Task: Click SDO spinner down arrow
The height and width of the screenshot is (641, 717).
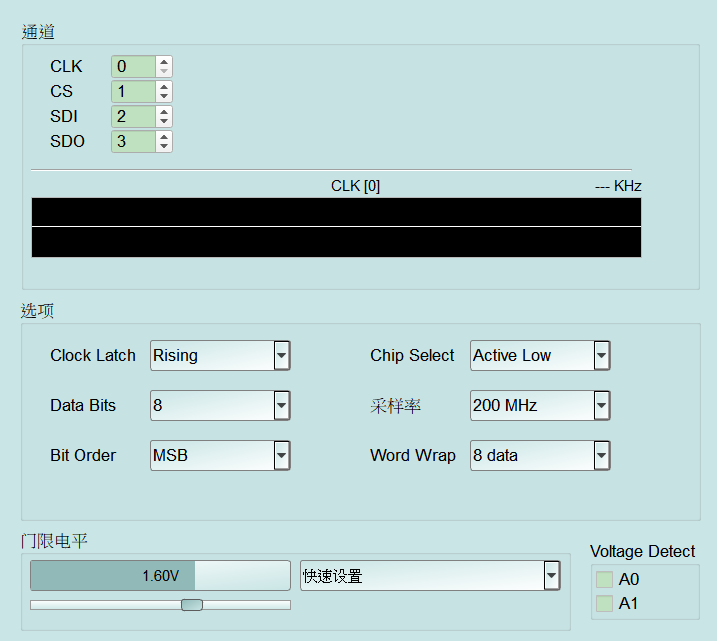Action: [164, 146]
